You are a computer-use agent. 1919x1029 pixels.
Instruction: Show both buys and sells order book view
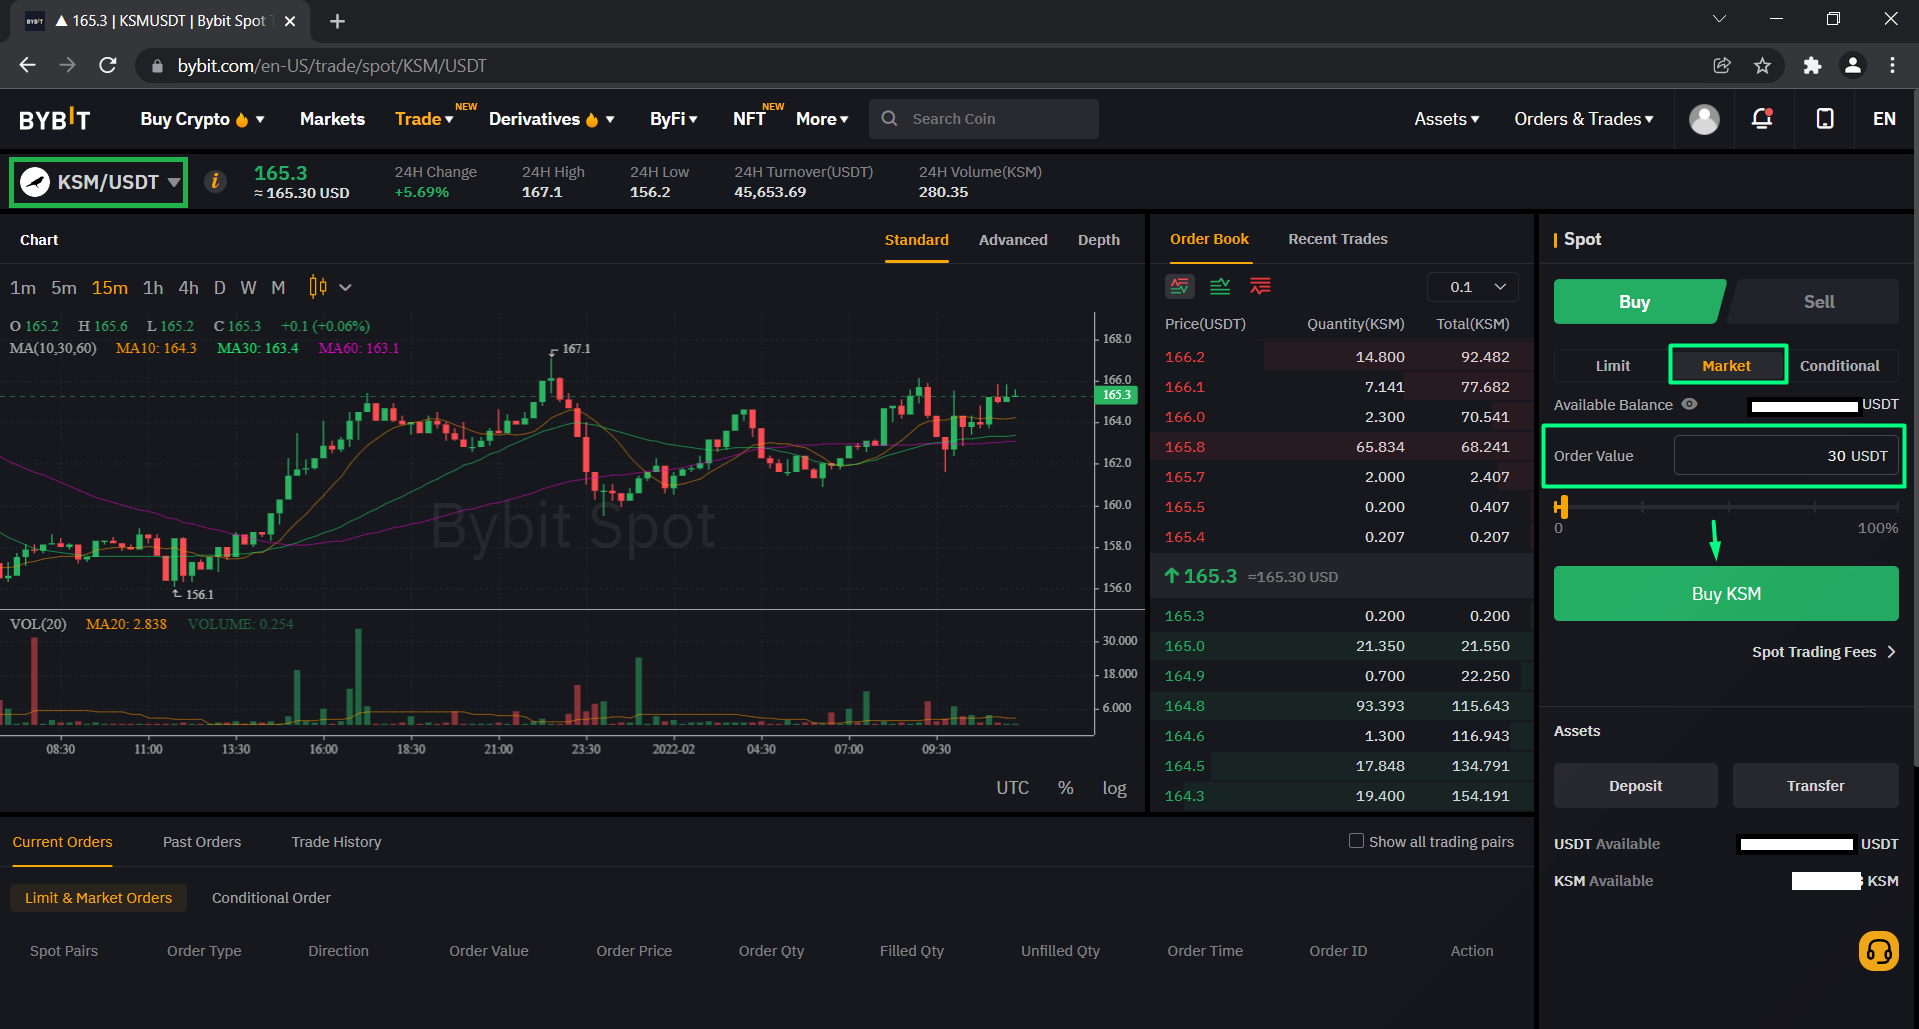pos(1180,287)
